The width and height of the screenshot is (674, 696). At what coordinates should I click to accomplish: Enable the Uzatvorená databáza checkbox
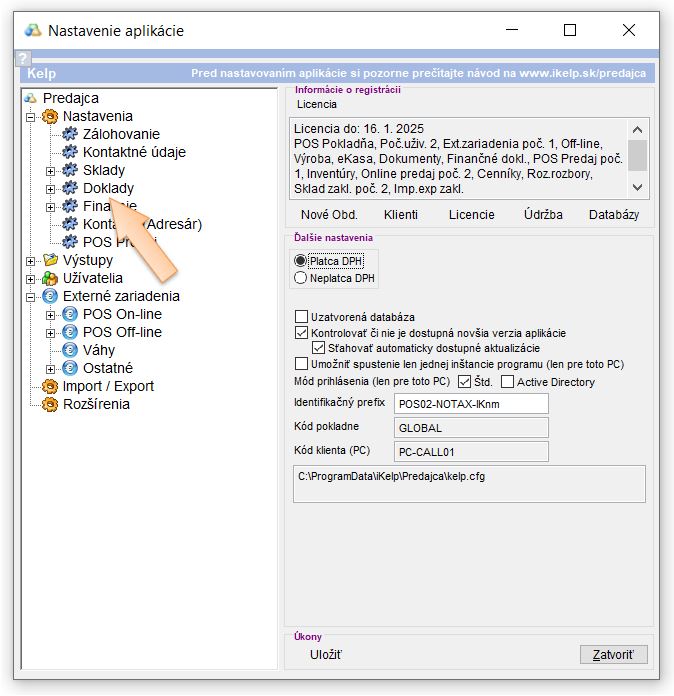[303, 316]
